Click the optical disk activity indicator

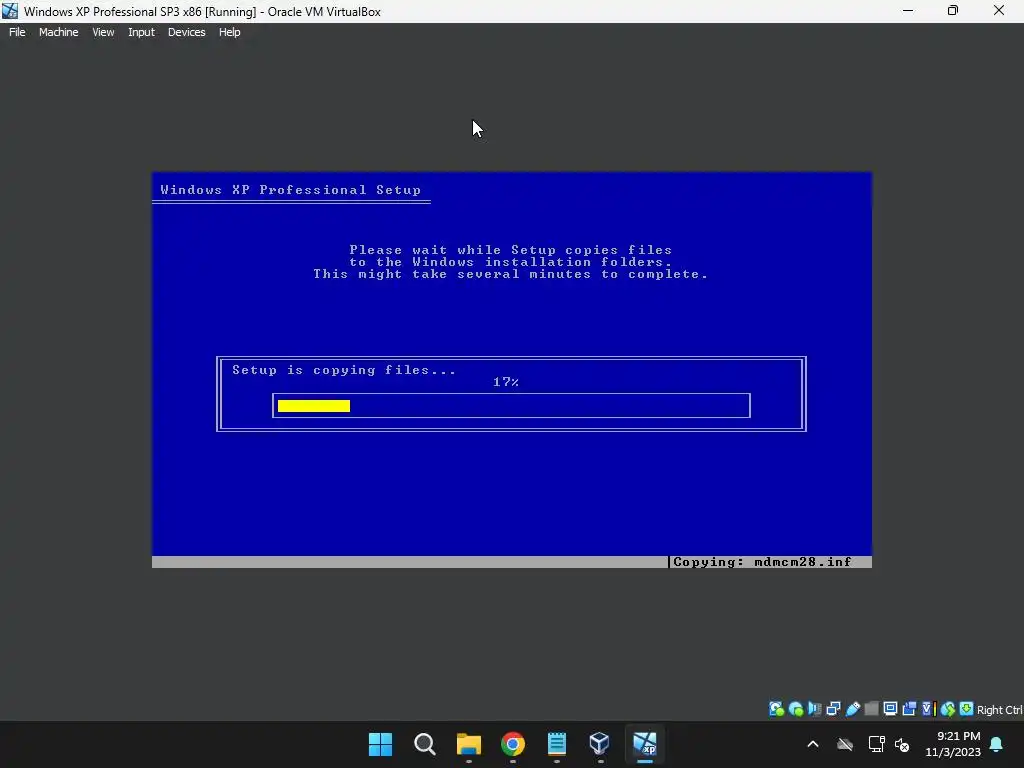[795, 709]
